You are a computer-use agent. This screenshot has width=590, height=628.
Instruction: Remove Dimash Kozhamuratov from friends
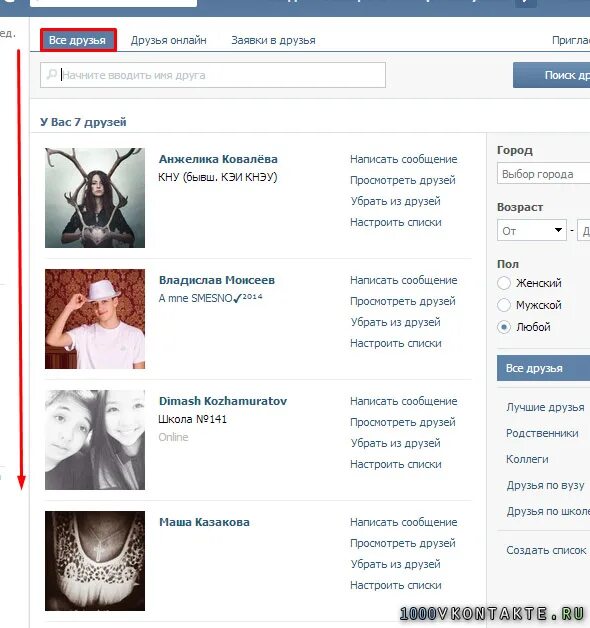click(395, 443)
